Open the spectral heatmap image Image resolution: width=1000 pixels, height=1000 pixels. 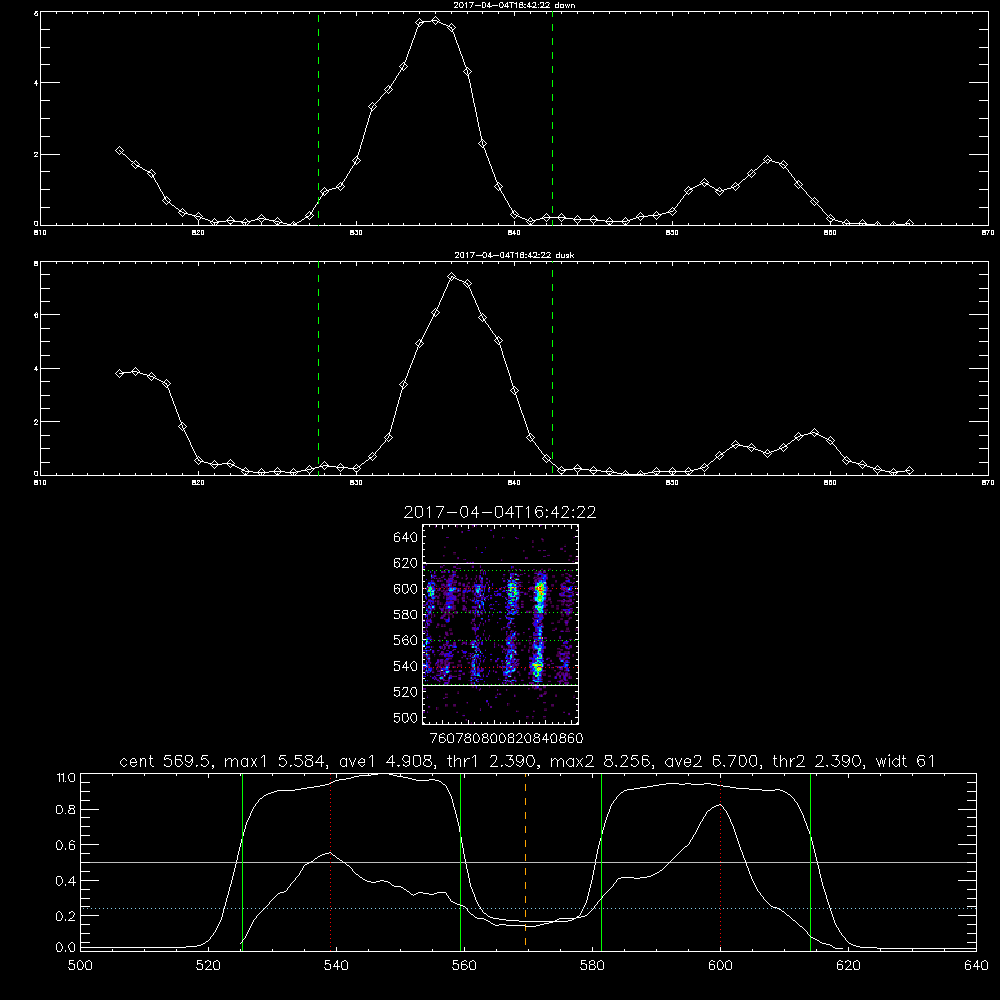[500, 624]
